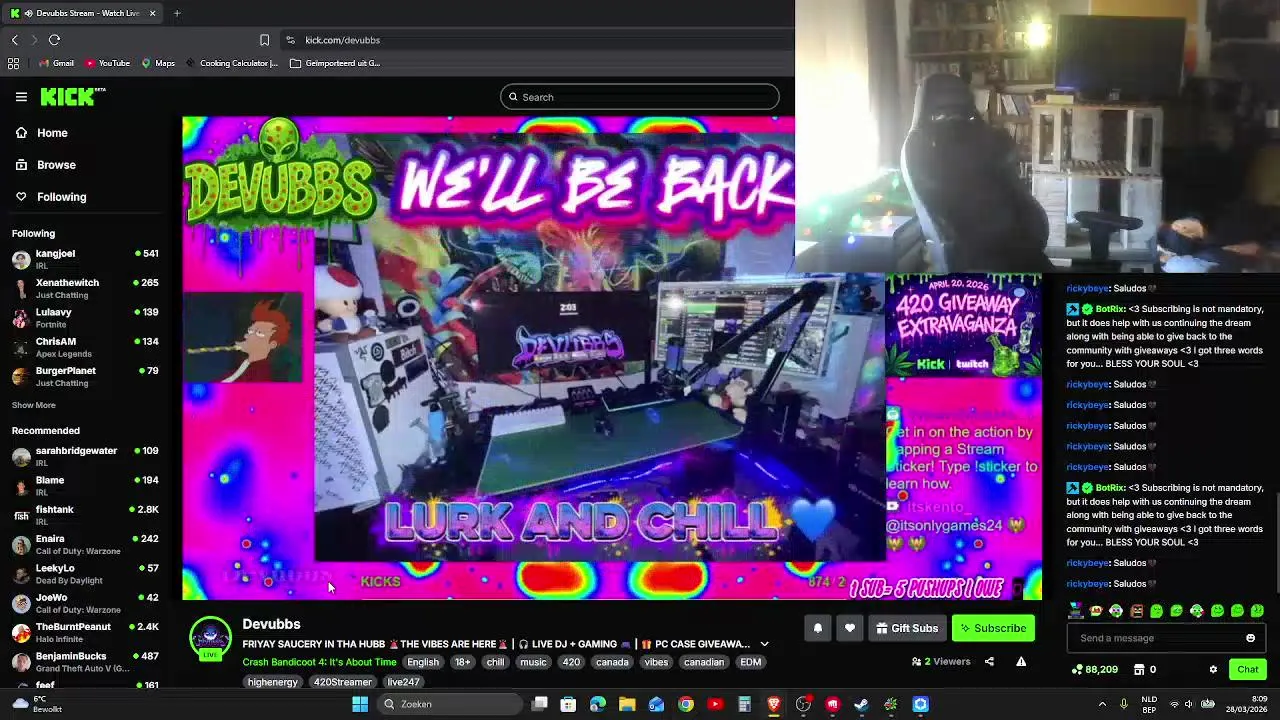The image size is (1280, 720).
Task: Click the report warning triangle icon
Action: [x=1021, y=661]
